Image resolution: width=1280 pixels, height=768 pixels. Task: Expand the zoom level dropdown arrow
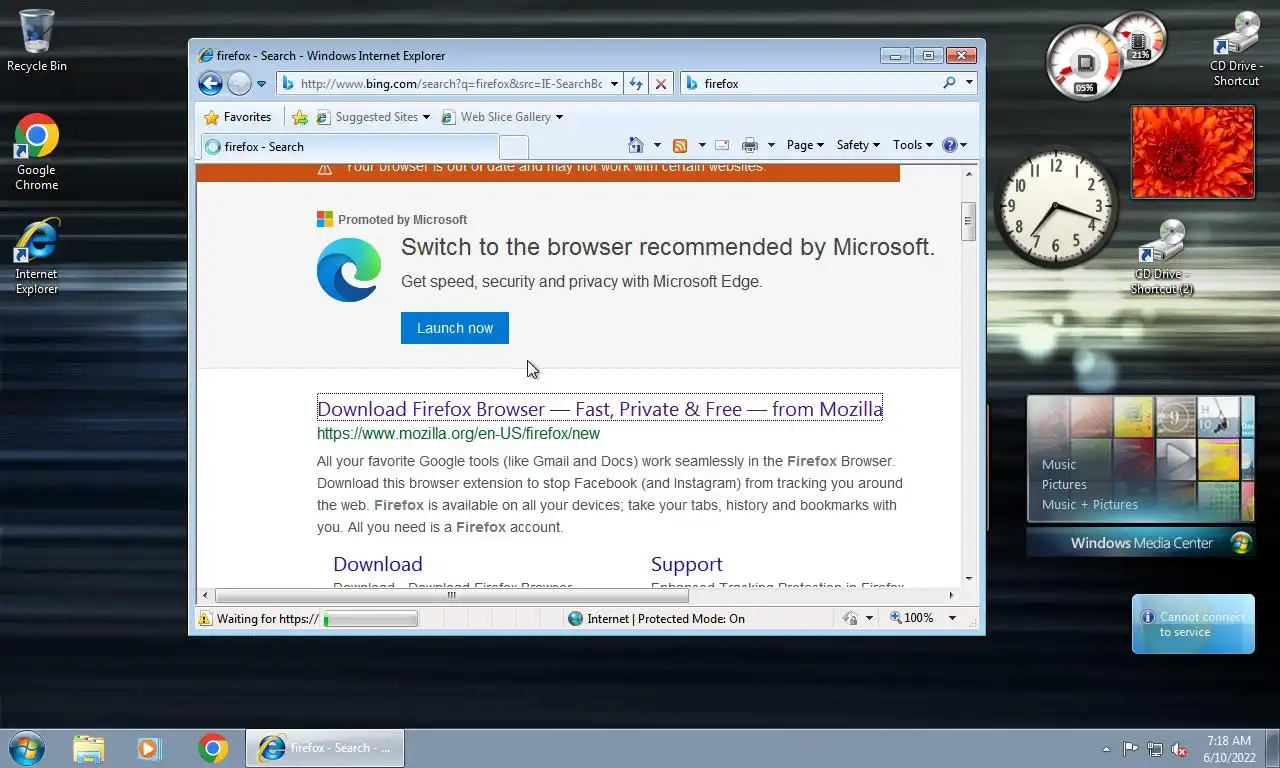(952, 618)
